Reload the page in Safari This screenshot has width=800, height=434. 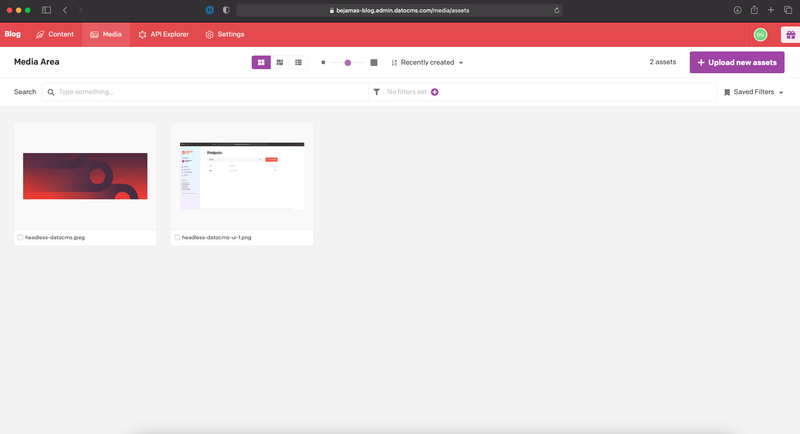[x=556, y=10]
